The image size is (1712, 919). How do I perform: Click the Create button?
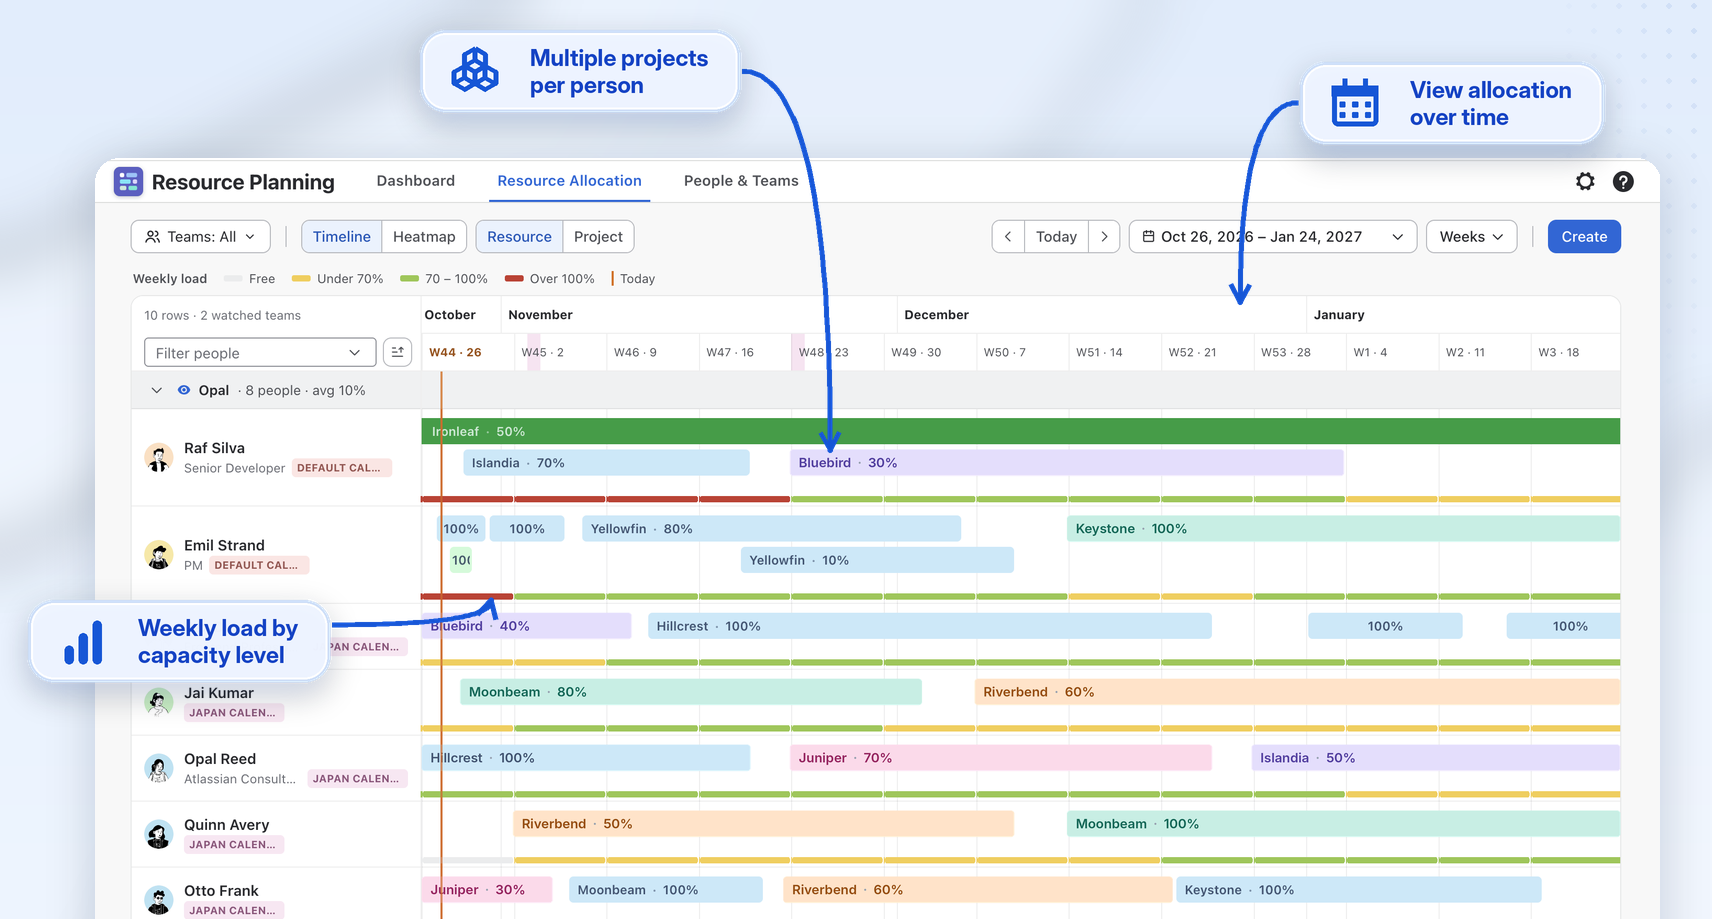point(1584,237)
